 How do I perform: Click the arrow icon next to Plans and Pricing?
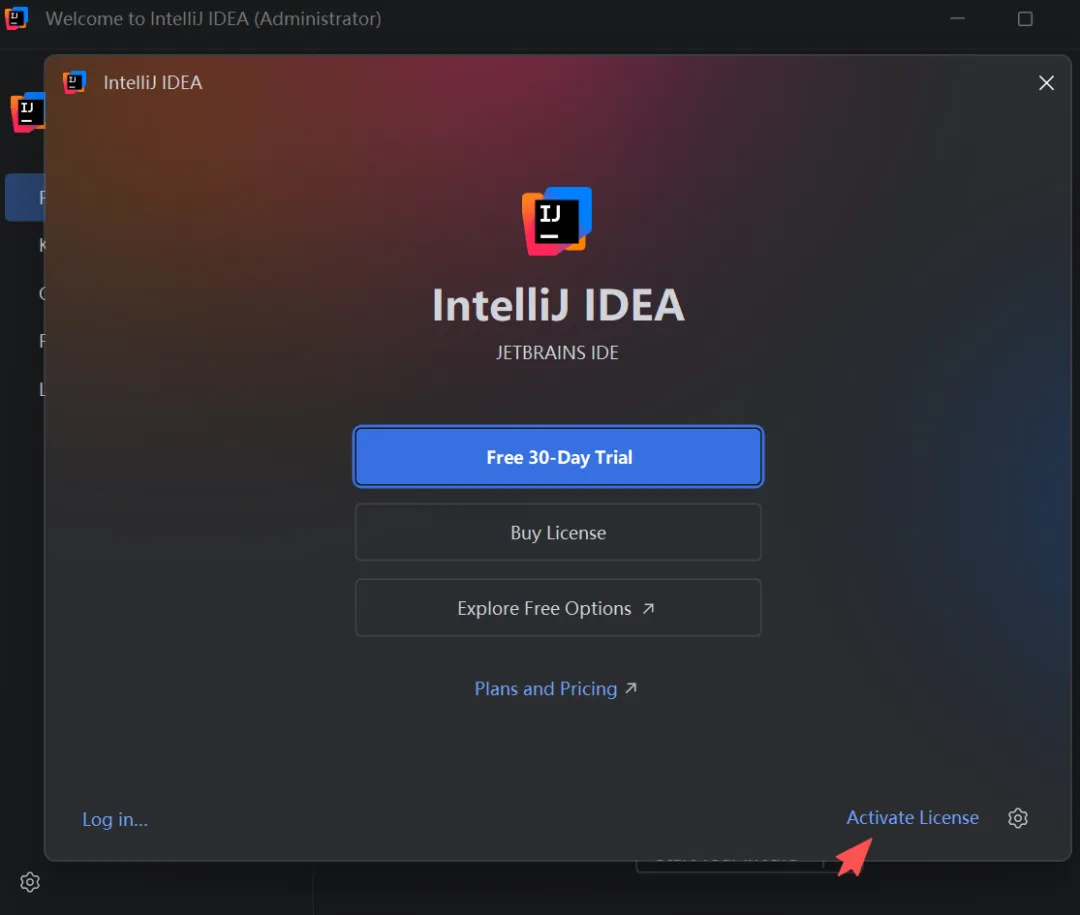[631, 688]
